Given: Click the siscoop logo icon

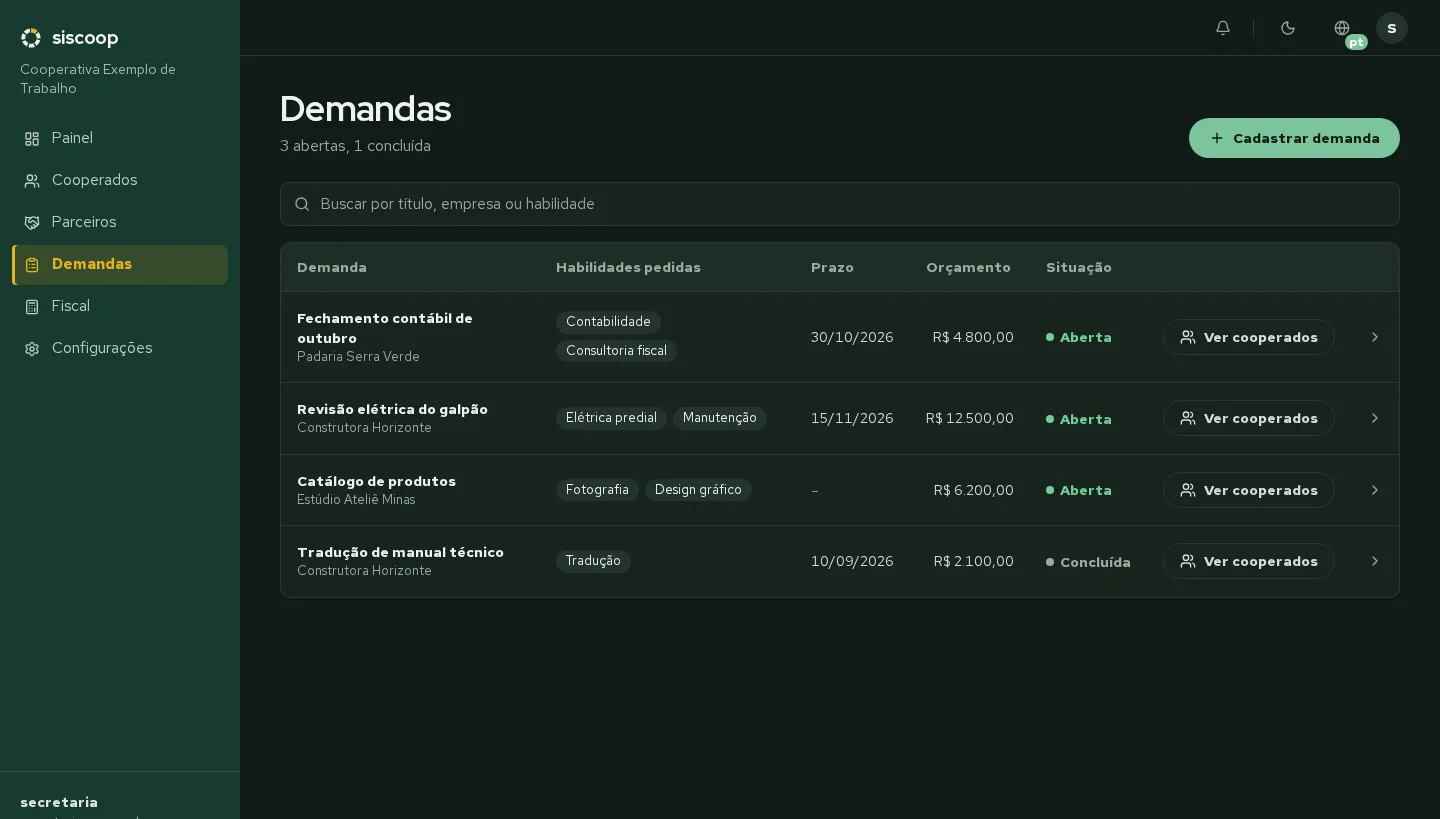Looking at the screenshot, I should 31,38.
